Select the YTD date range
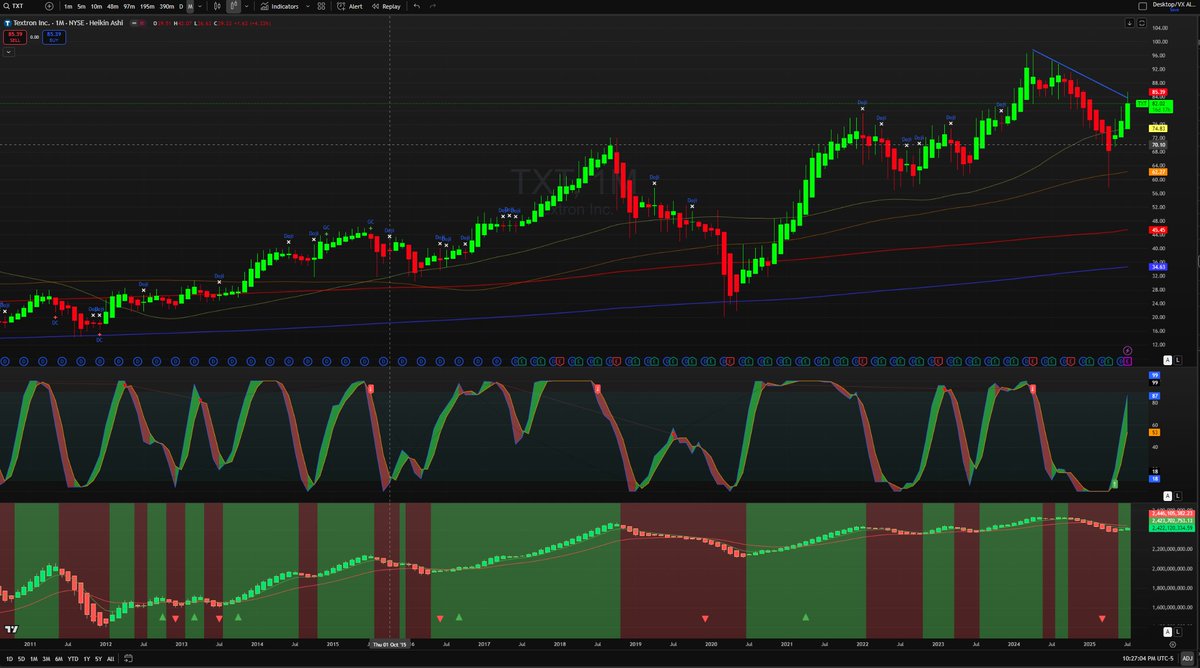Screen dimensions: 1200x668 click(x=73, y=660)
